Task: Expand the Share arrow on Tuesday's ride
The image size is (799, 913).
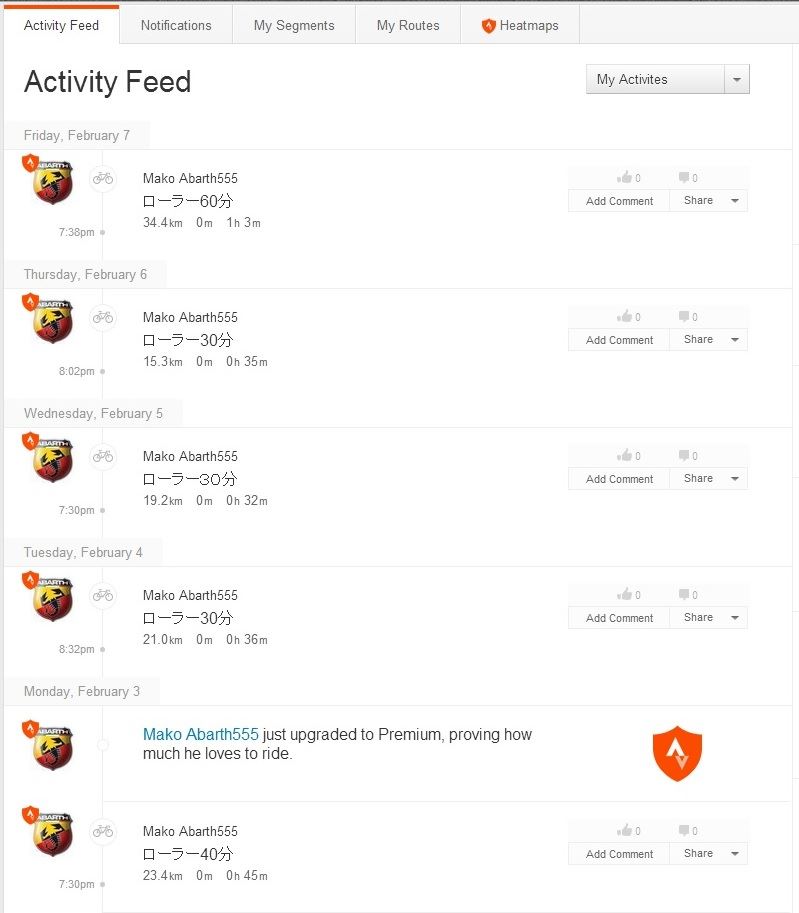Action: 735,617
